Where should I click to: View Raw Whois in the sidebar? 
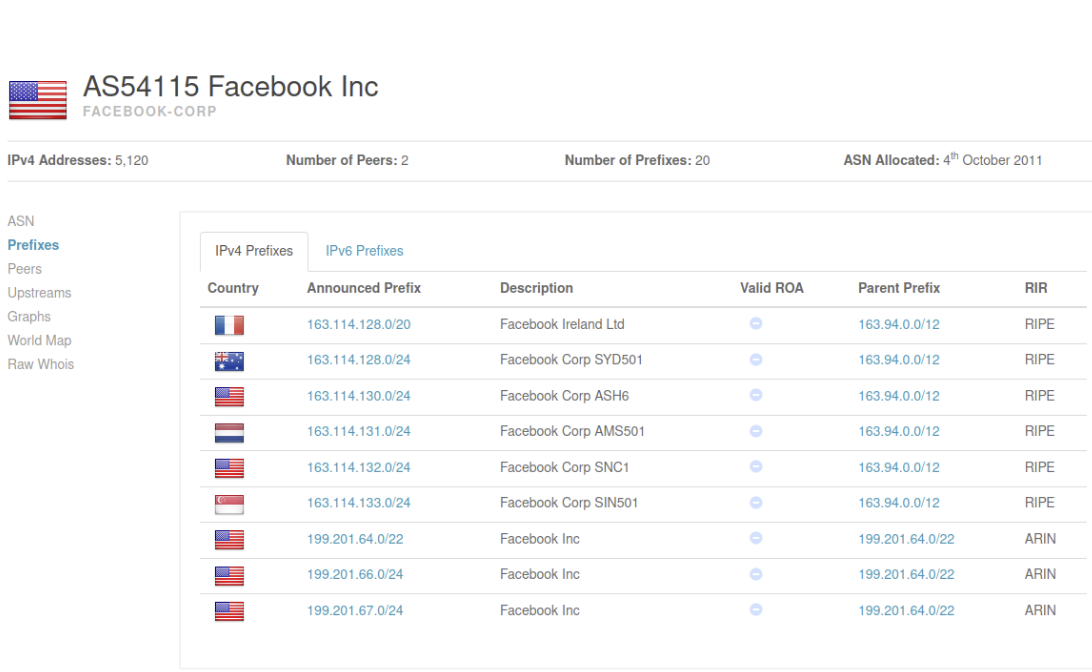click(40, 364)
